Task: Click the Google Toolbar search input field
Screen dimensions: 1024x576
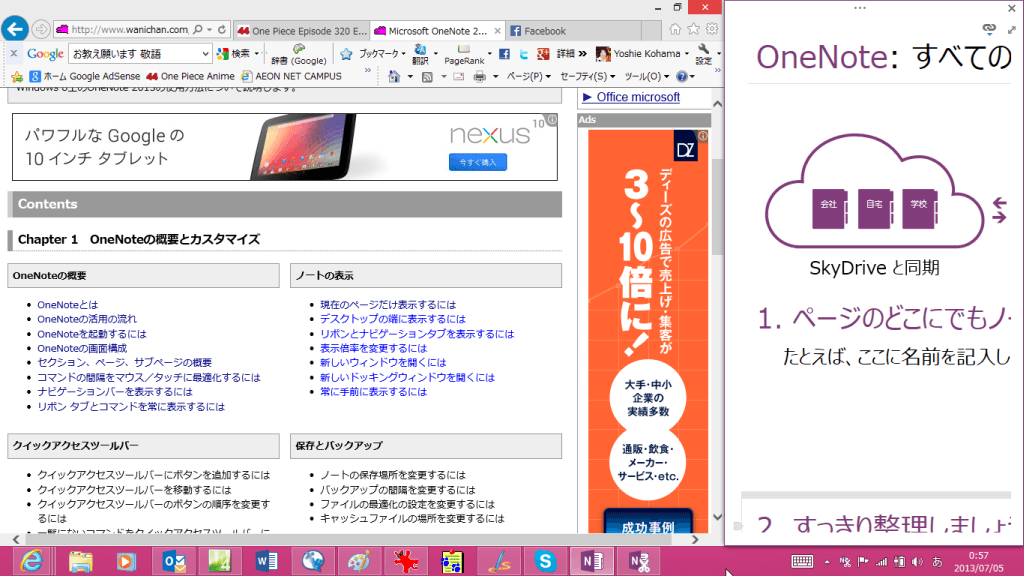Action: 135,54
